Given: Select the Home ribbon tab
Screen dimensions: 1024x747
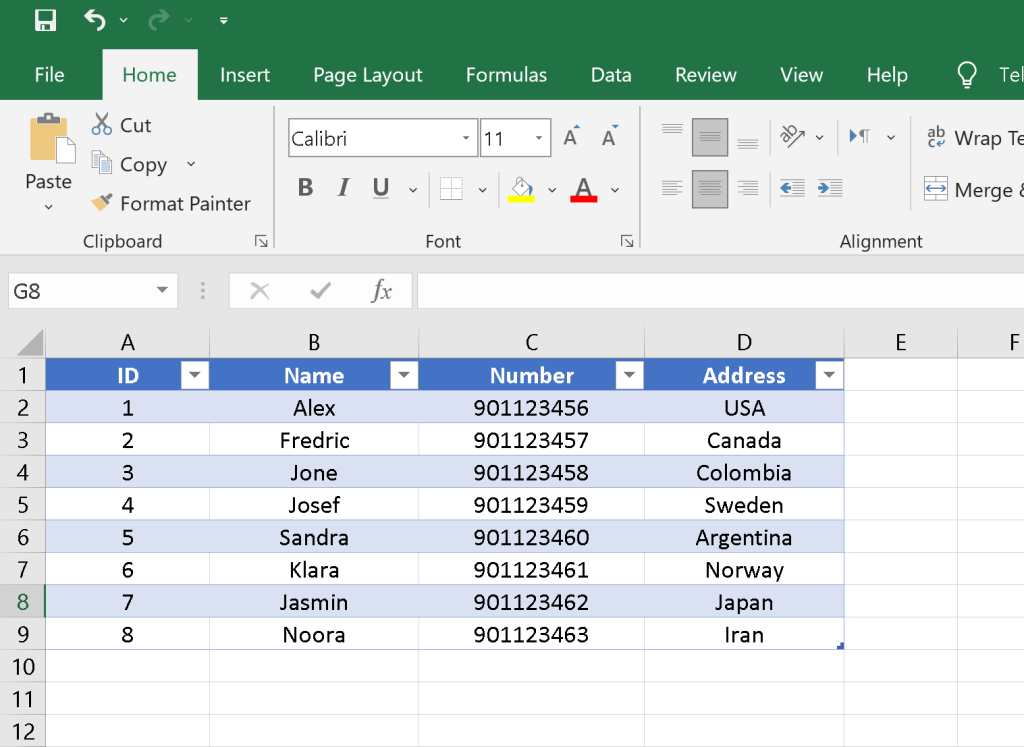Looking at the screenshot, I should [x=150, y=75].
